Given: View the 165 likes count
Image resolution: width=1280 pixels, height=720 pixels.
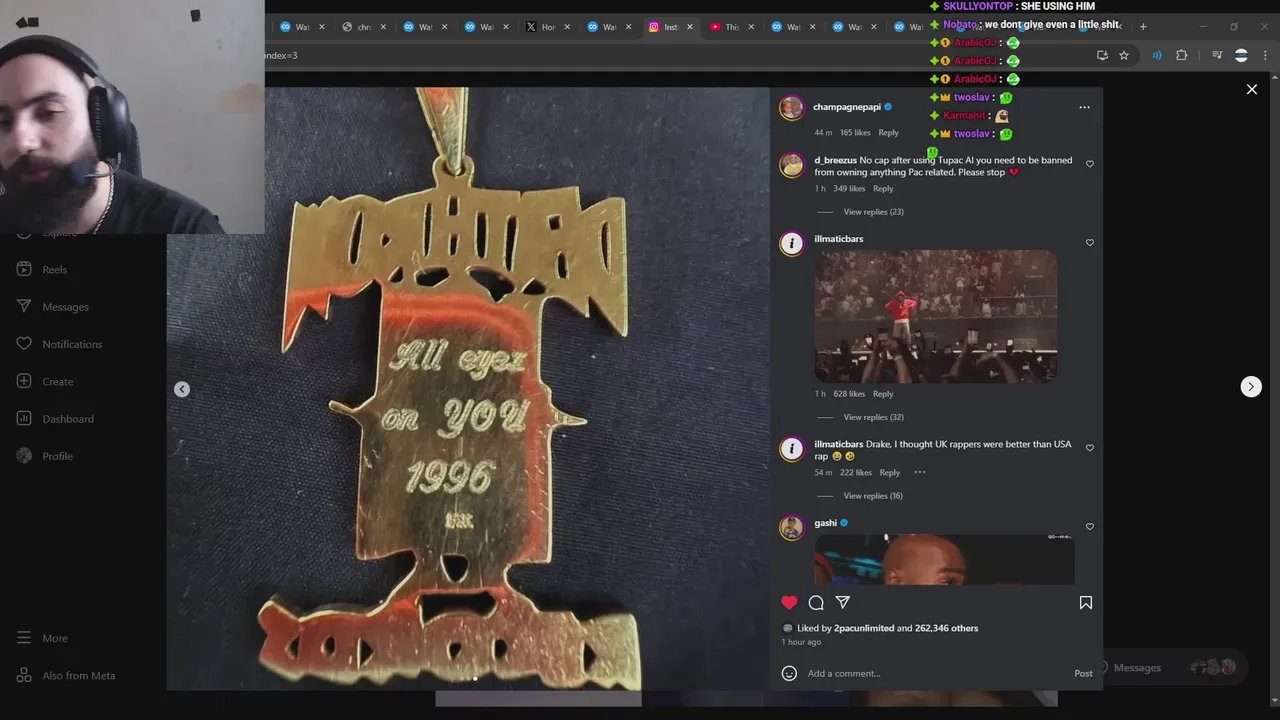Looking at the screenshot, I should pyautogui.click(x=855, y=133).
